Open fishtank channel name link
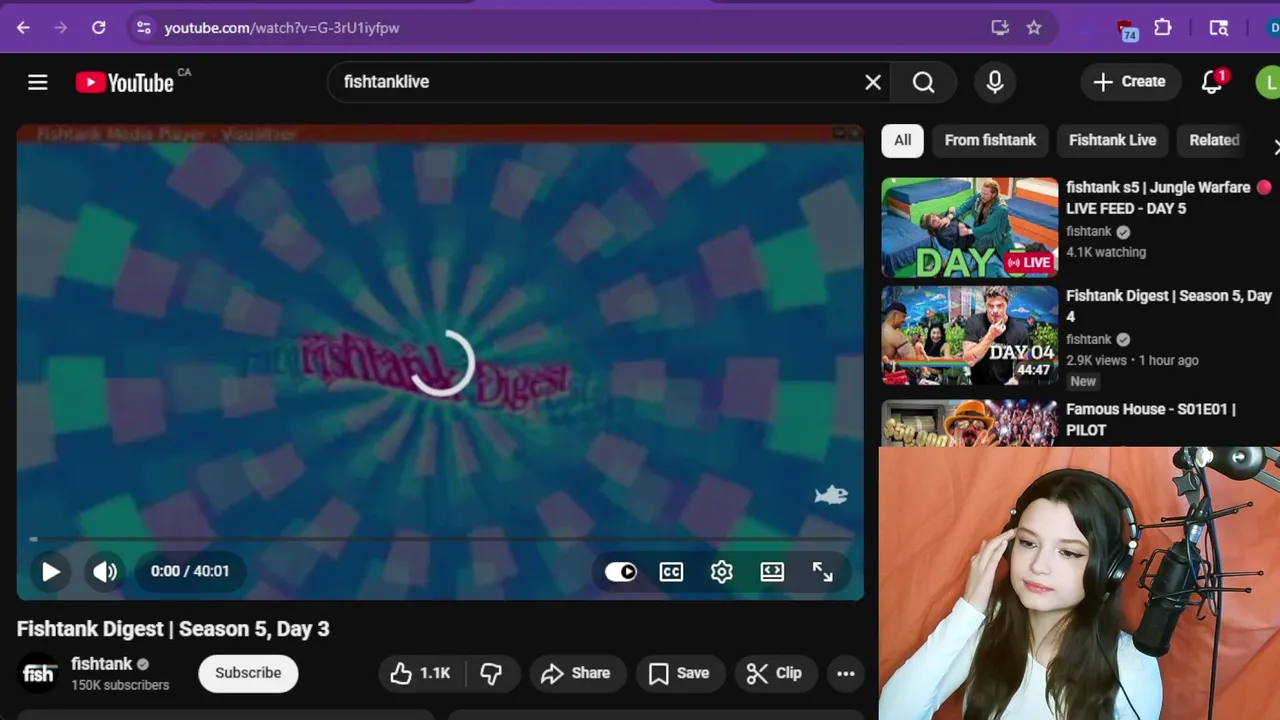The width and height of the screenshot is (1280, 720). point(102,664)
